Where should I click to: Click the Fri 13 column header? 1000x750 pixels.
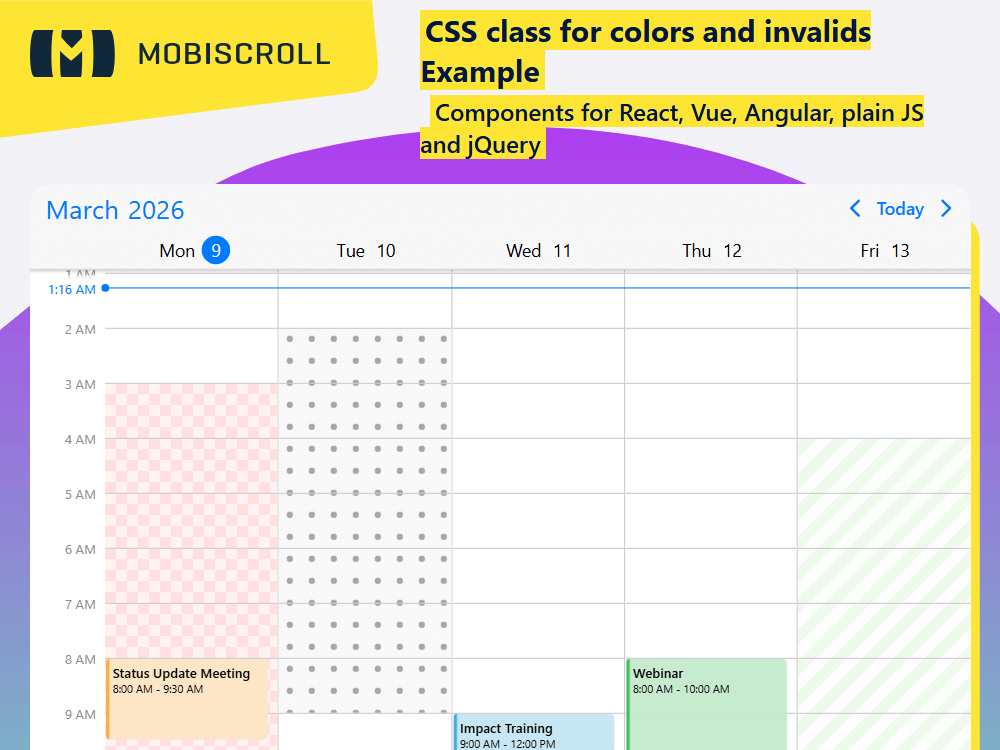884,250
